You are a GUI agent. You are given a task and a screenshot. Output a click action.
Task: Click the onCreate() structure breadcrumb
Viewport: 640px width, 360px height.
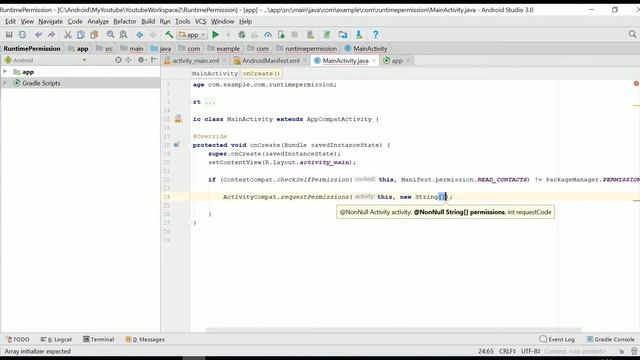click(x=261, y=73)
